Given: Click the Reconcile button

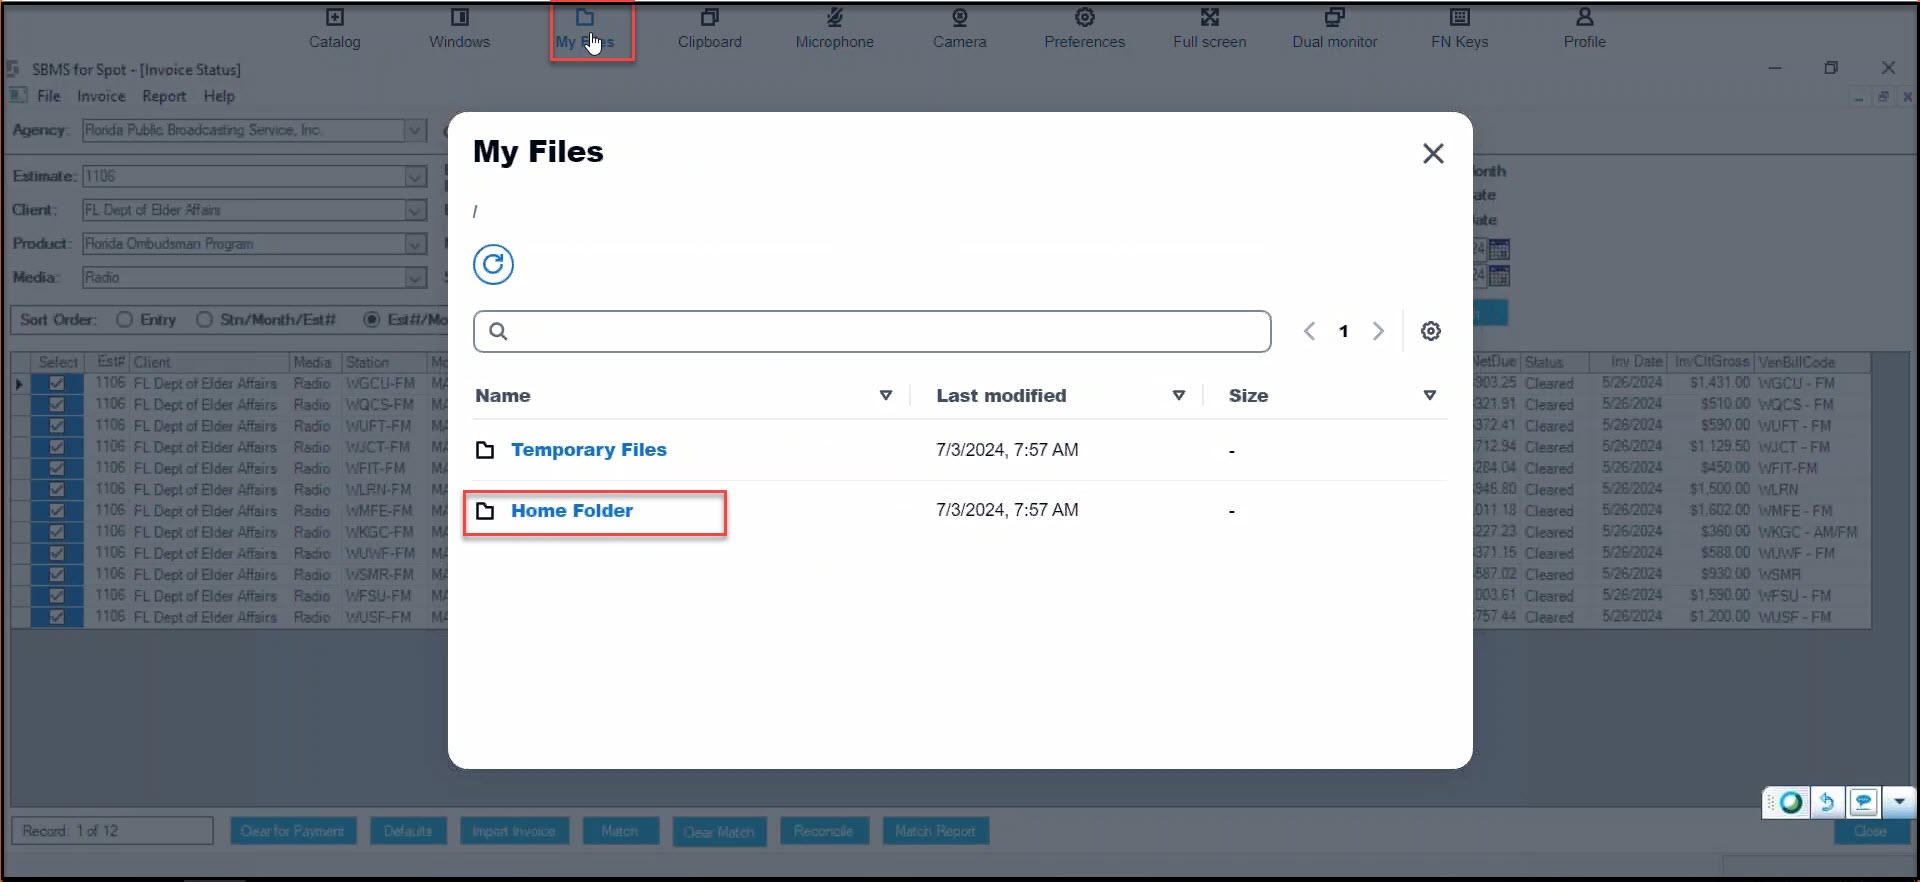Looking at the screenshot, I should [824, 831].
